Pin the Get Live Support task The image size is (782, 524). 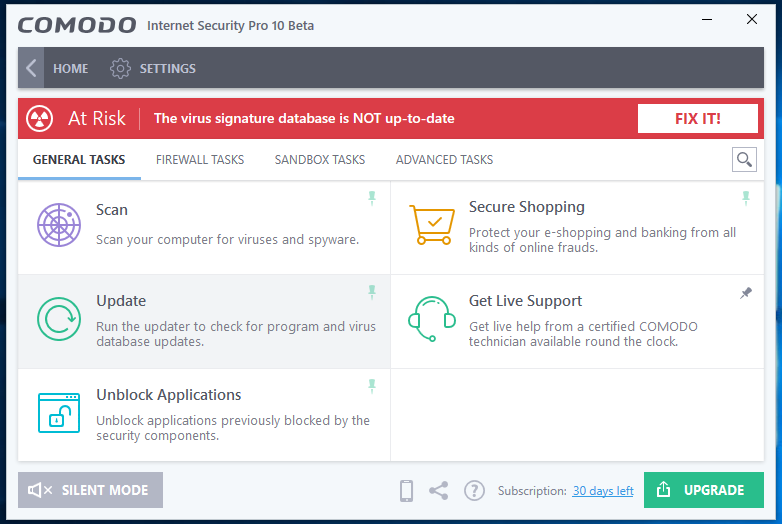pyautogui.click(x=745, y=293)
